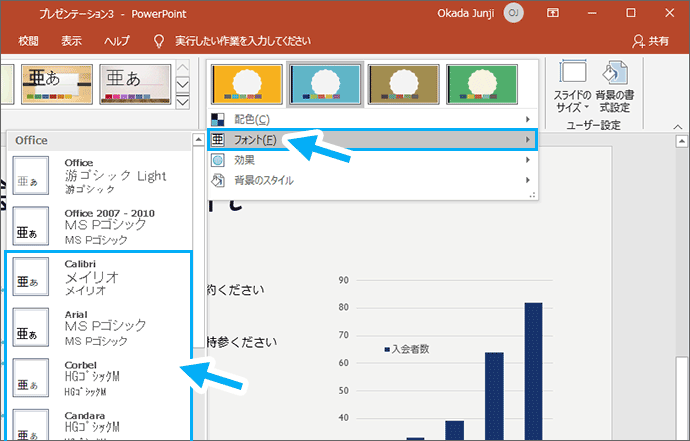This screenshot has width=690, height=441.
Task: Select the Office 游ゴシック Light font set
Action: coord(100,176)
